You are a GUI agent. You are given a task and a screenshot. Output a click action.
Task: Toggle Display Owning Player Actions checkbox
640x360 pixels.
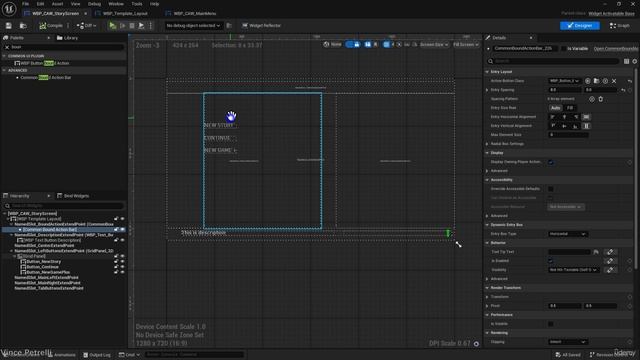(x=551, y=162)
